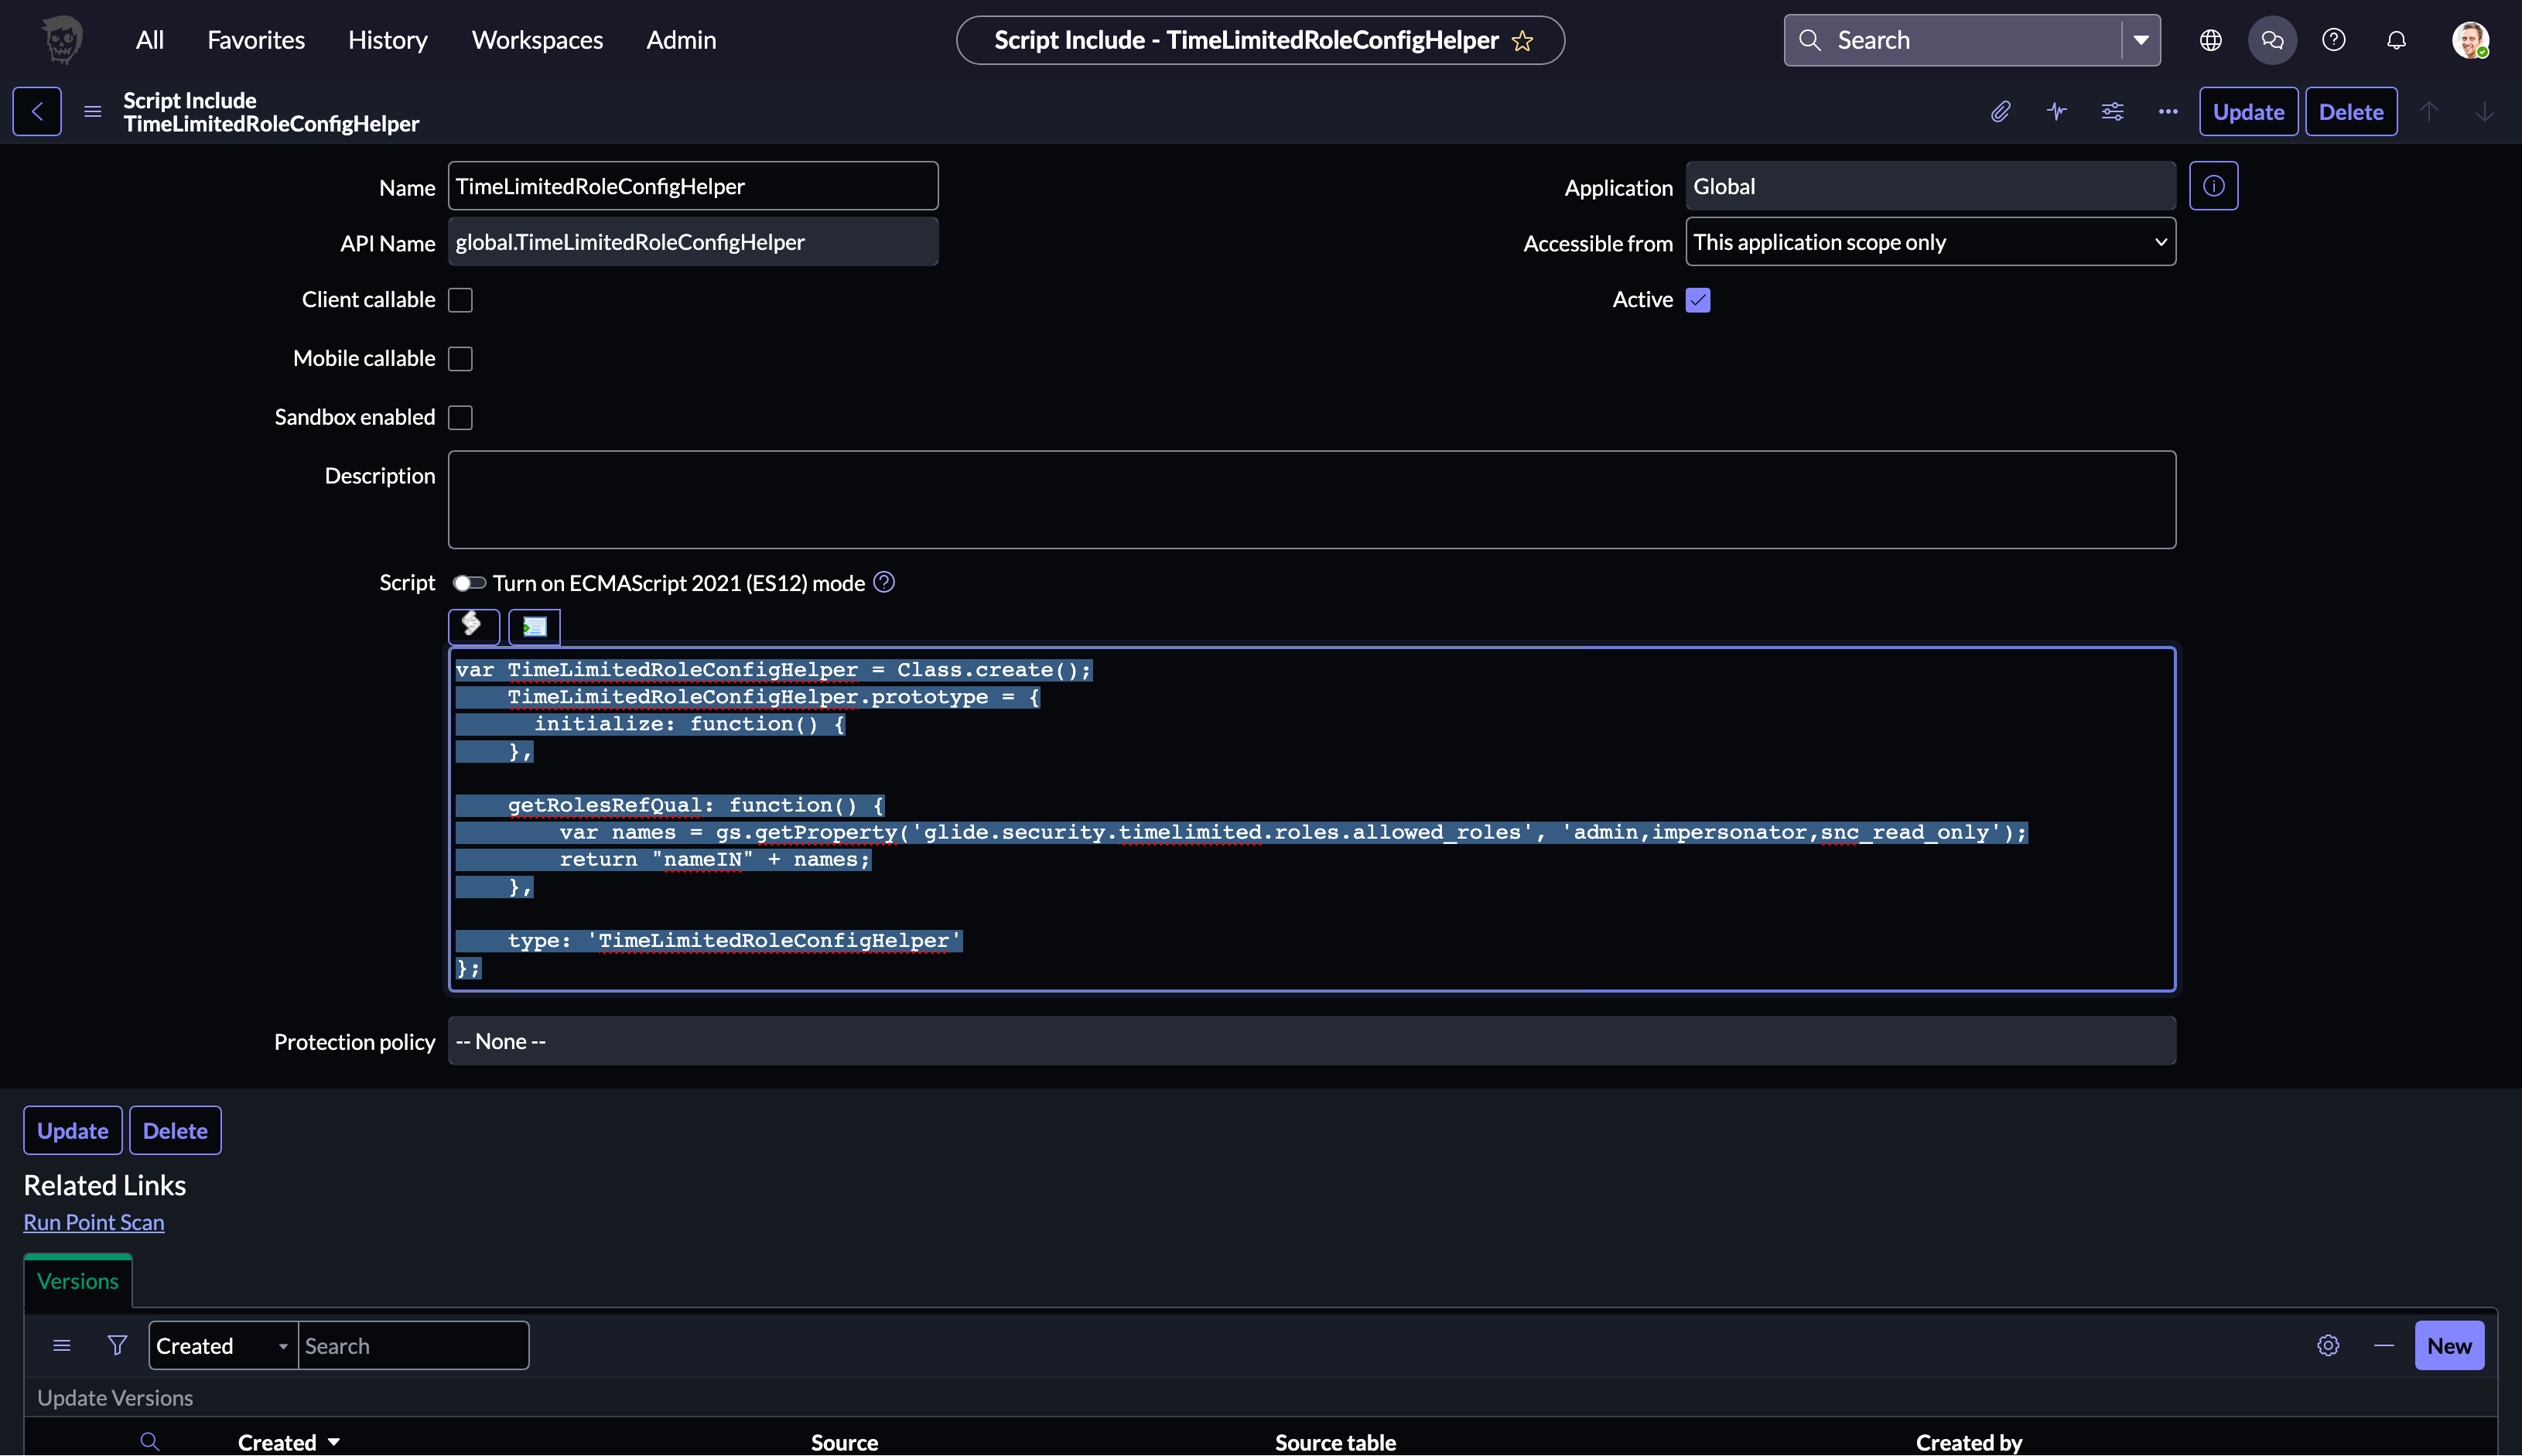Image resolution: width=2522 pixels, height=1456 pixels.
Task: Click the Application info icon
Action: coord(2213,186)
